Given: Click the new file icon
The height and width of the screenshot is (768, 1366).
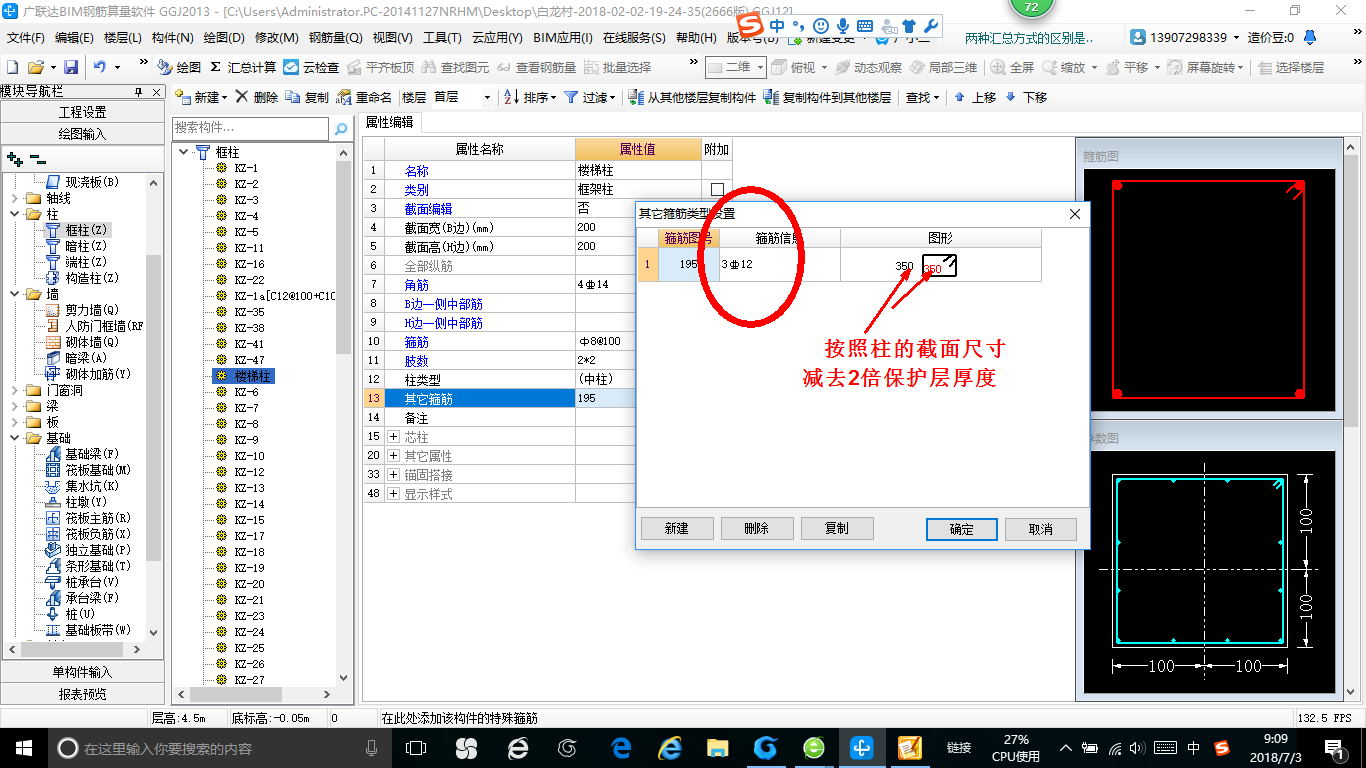Looking at the screenshot, I should coord(12,67).
